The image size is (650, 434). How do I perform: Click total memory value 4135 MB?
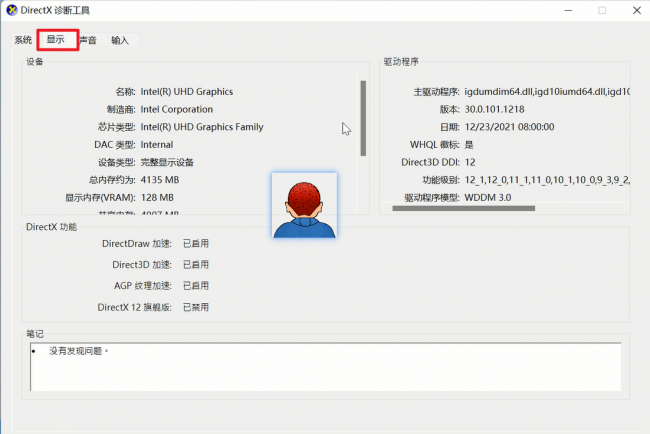160,180
